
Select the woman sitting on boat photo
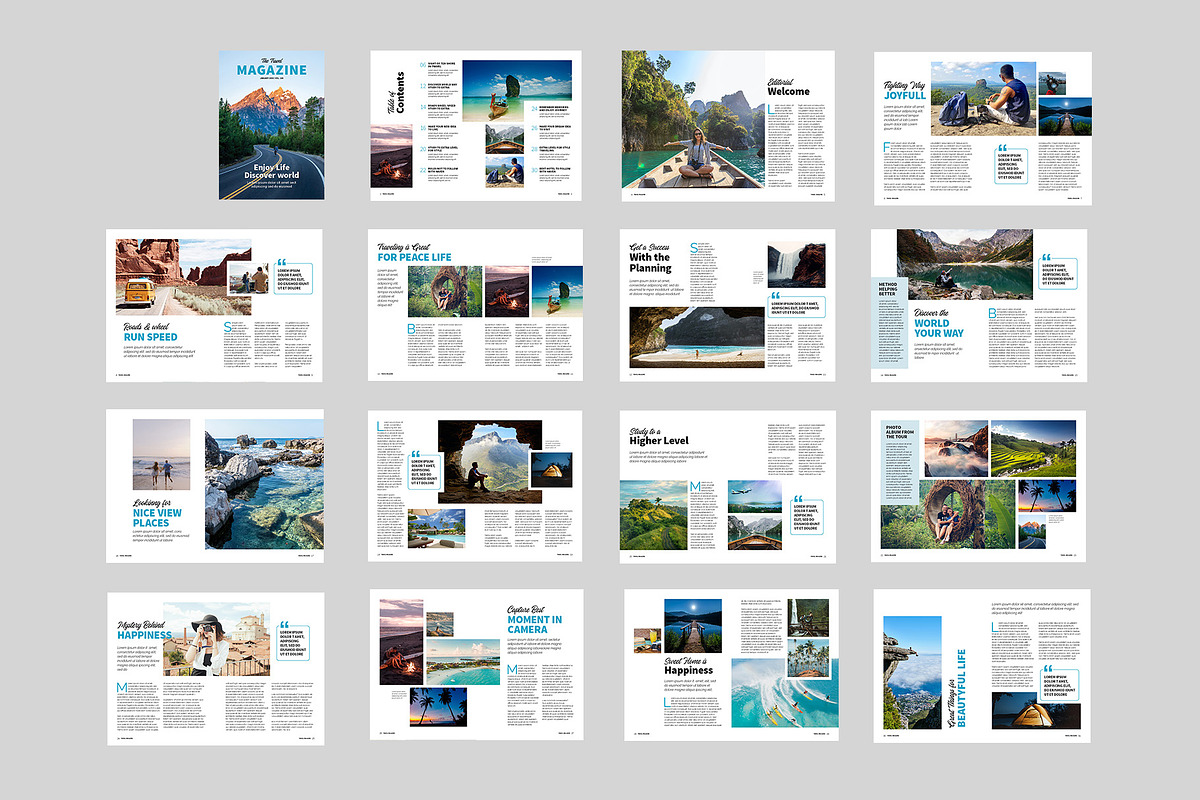tap(693, 120)
